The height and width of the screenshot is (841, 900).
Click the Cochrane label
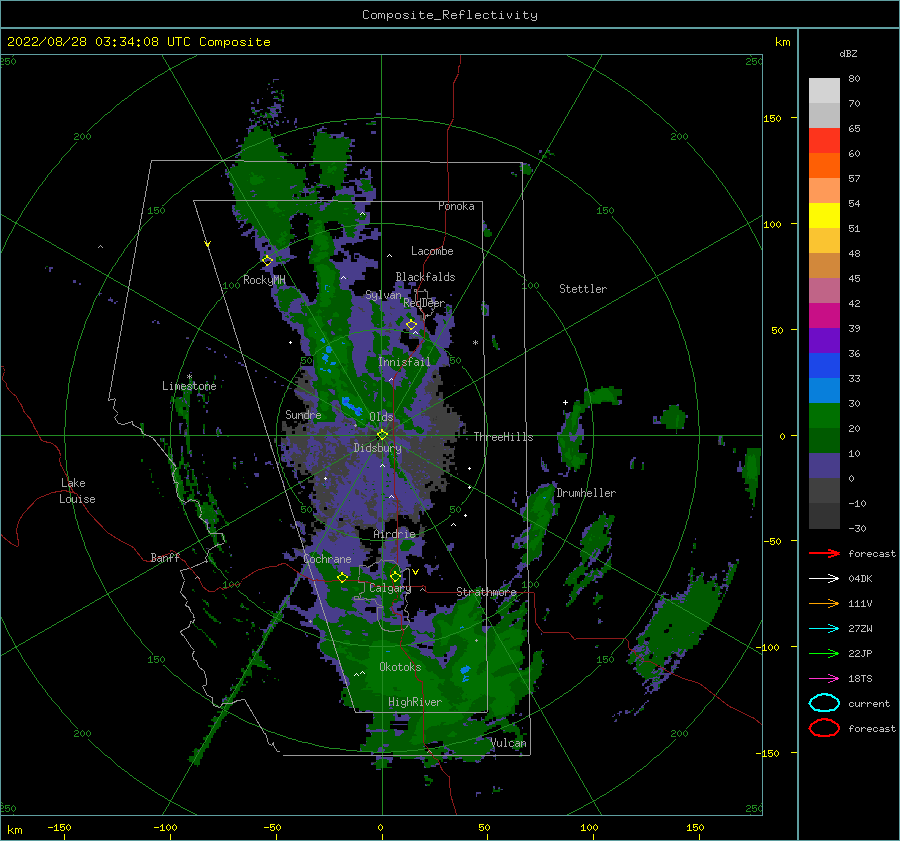(x=327, y=559)
